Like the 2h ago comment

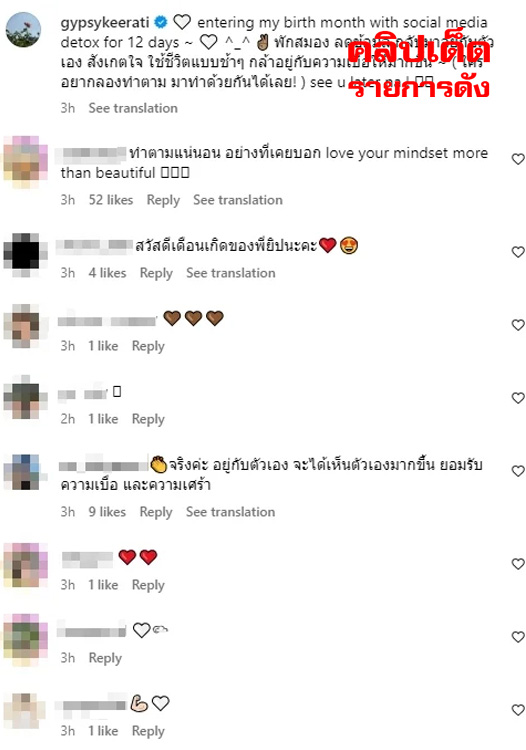[x=518, y=398]
